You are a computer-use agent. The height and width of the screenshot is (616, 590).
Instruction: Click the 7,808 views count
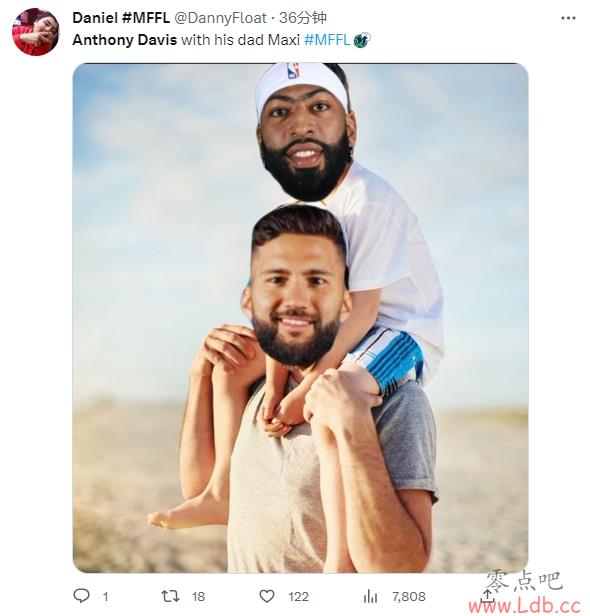[409, 597]
